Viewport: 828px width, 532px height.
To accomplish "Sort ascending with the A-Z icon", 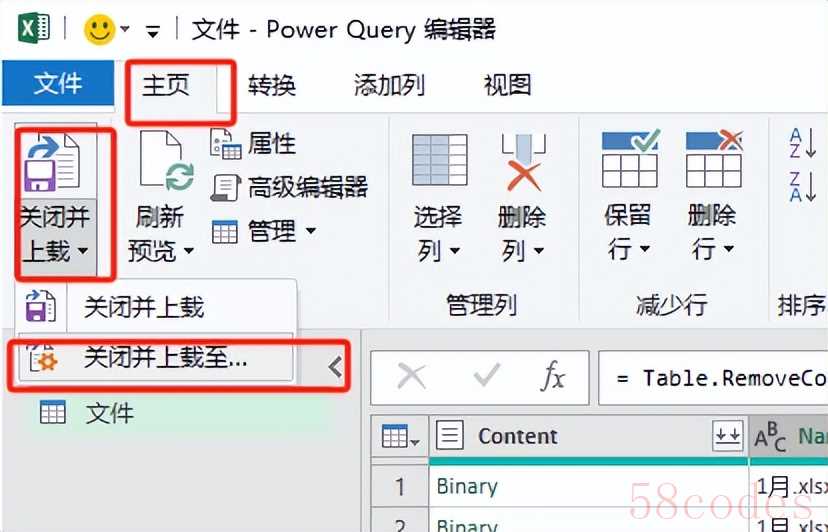I will 802,141.
